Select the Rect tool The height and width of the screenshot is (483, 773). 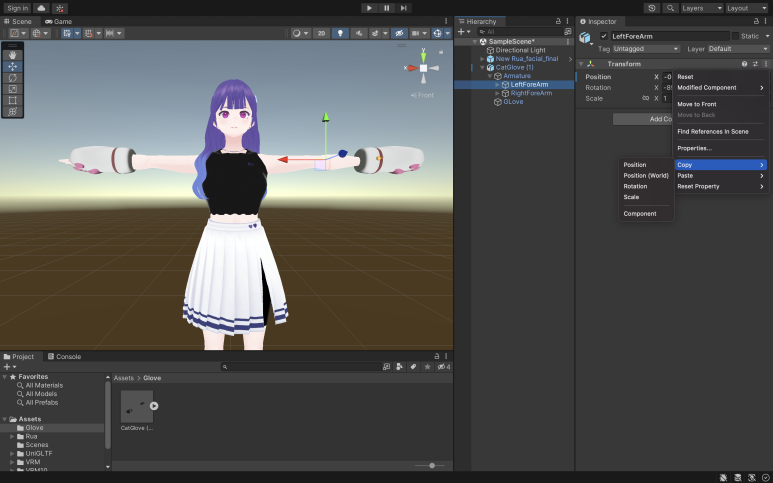(12, 101)
